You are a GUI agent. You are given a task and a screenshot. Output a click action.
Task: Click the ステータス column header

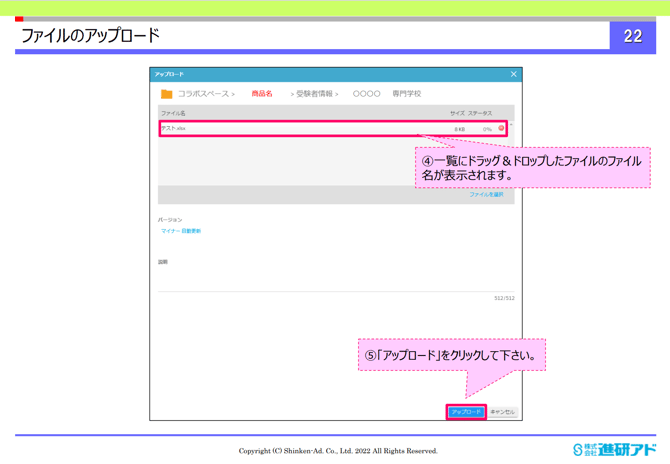click(x=480, y=113)
